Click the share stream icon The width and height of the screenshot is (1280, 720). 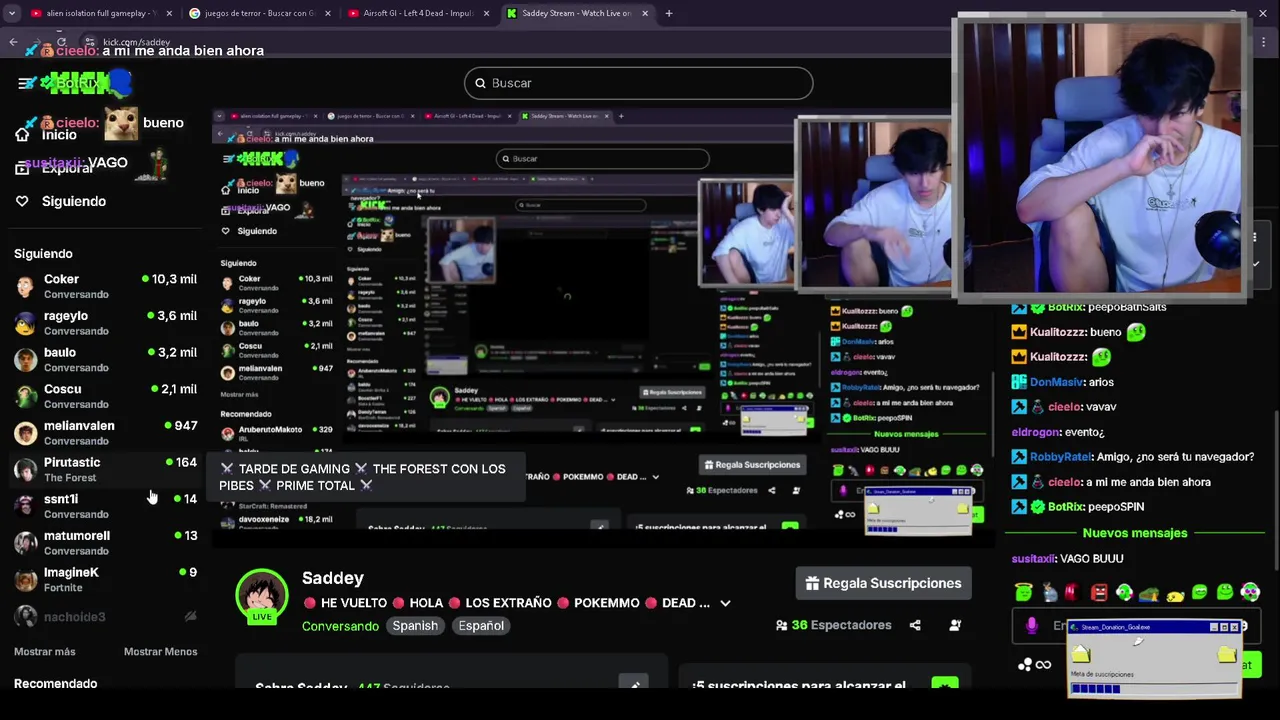click(x=915, y=625)
